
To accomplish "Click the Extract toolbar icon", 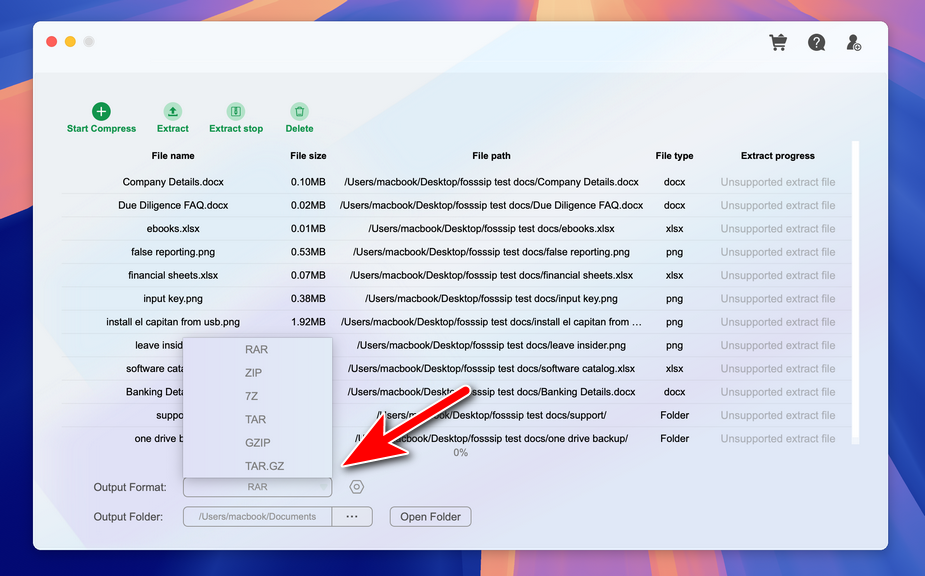I will pyautogui.click(x=173, y=112).
